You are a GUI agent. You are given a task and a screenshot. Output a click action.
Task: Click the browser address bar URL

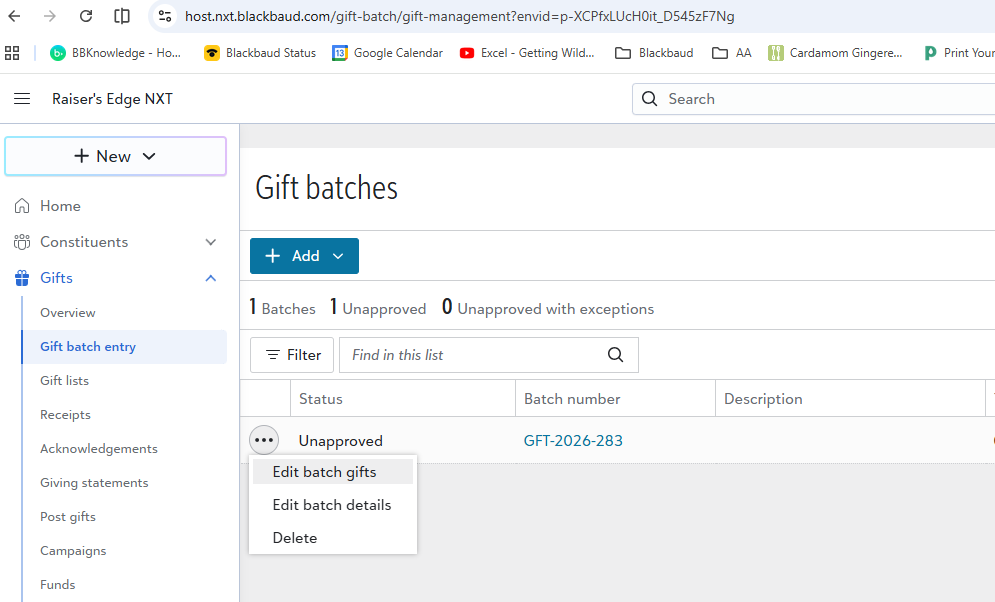459,16
